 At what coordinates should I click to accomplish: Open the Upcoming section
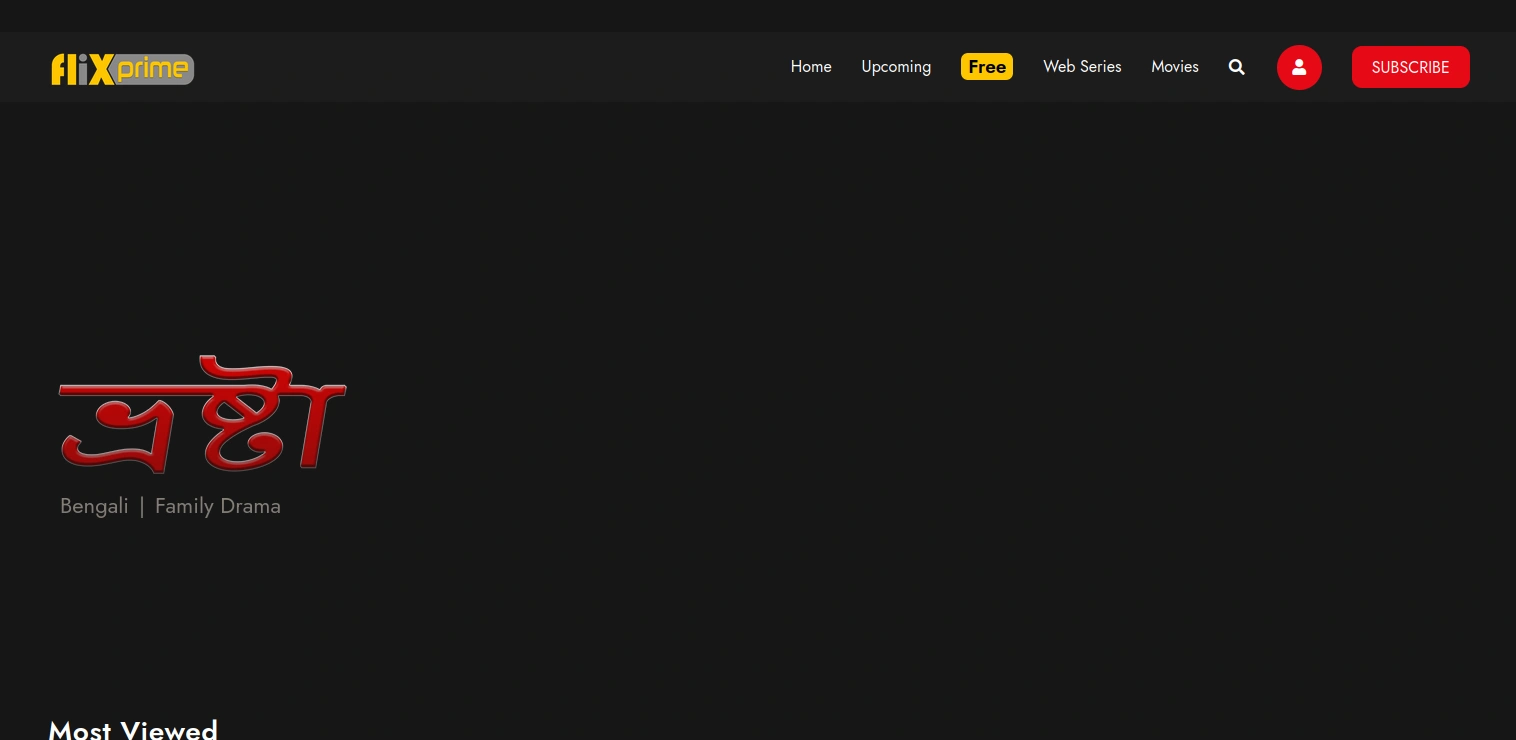pos(896,67)
